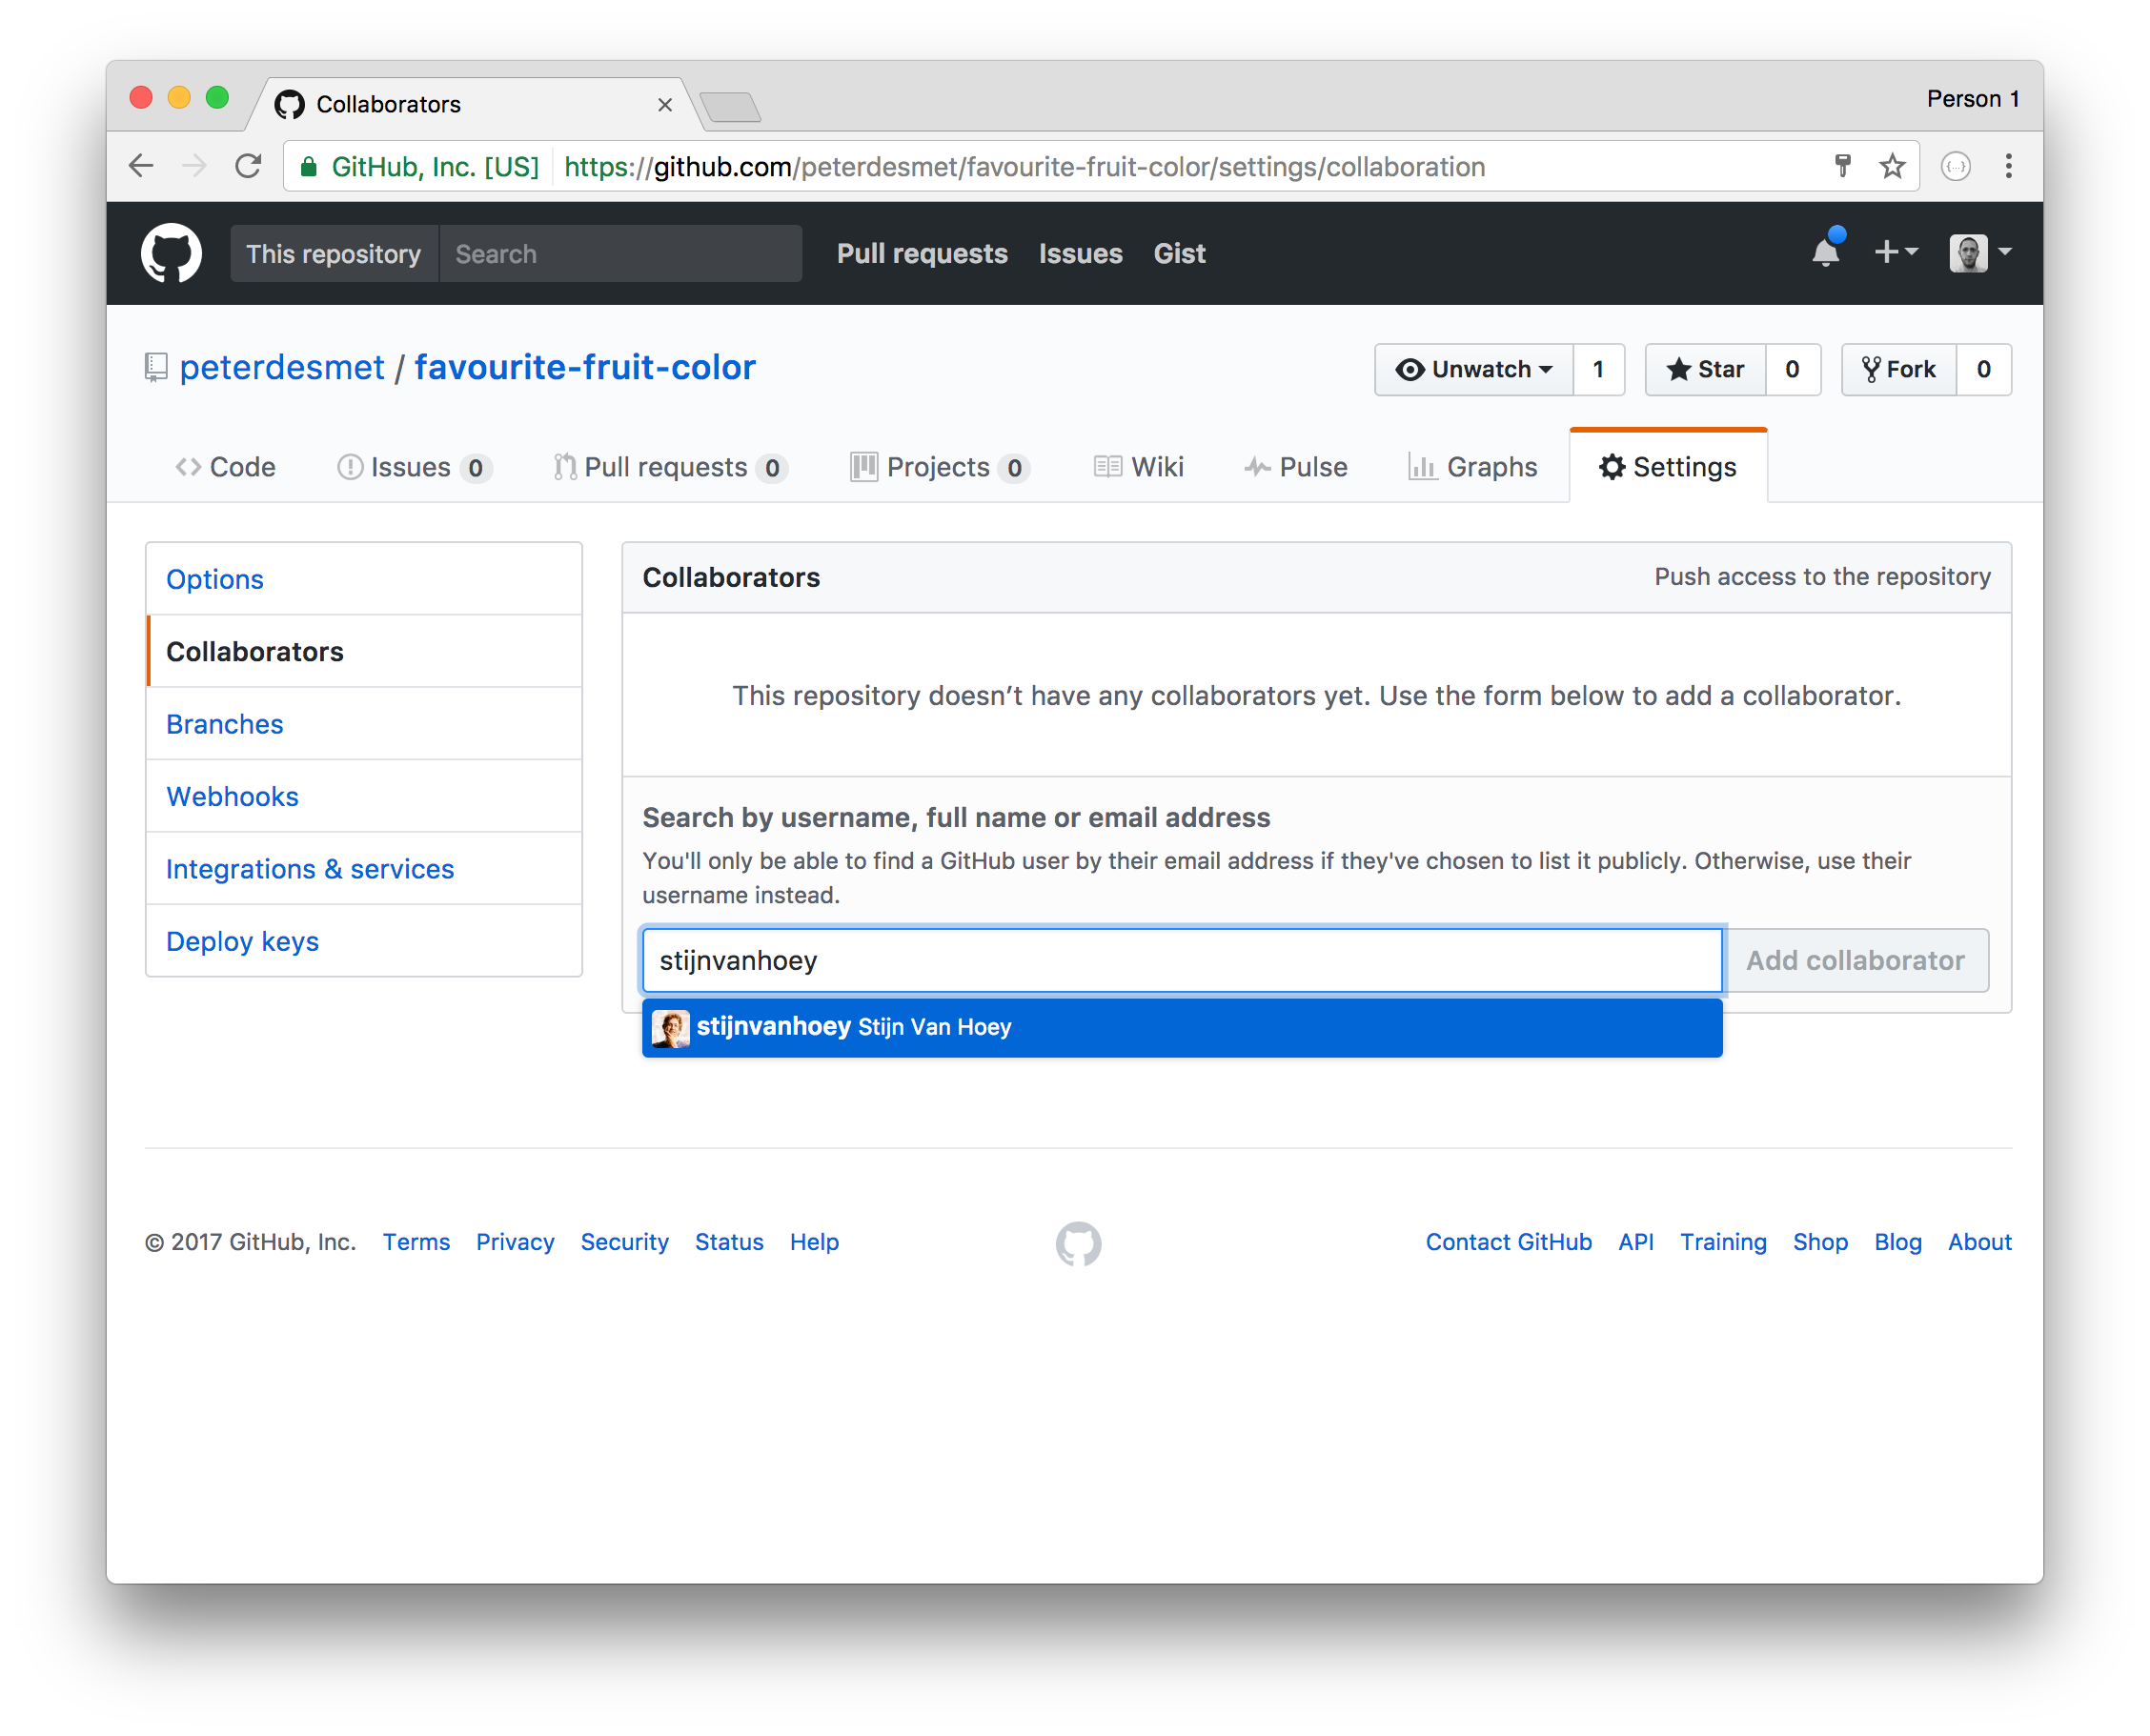Viewport: 2150px width, 1736px height.
Task: Open the Branches settings page
Action: pos(223,723)
